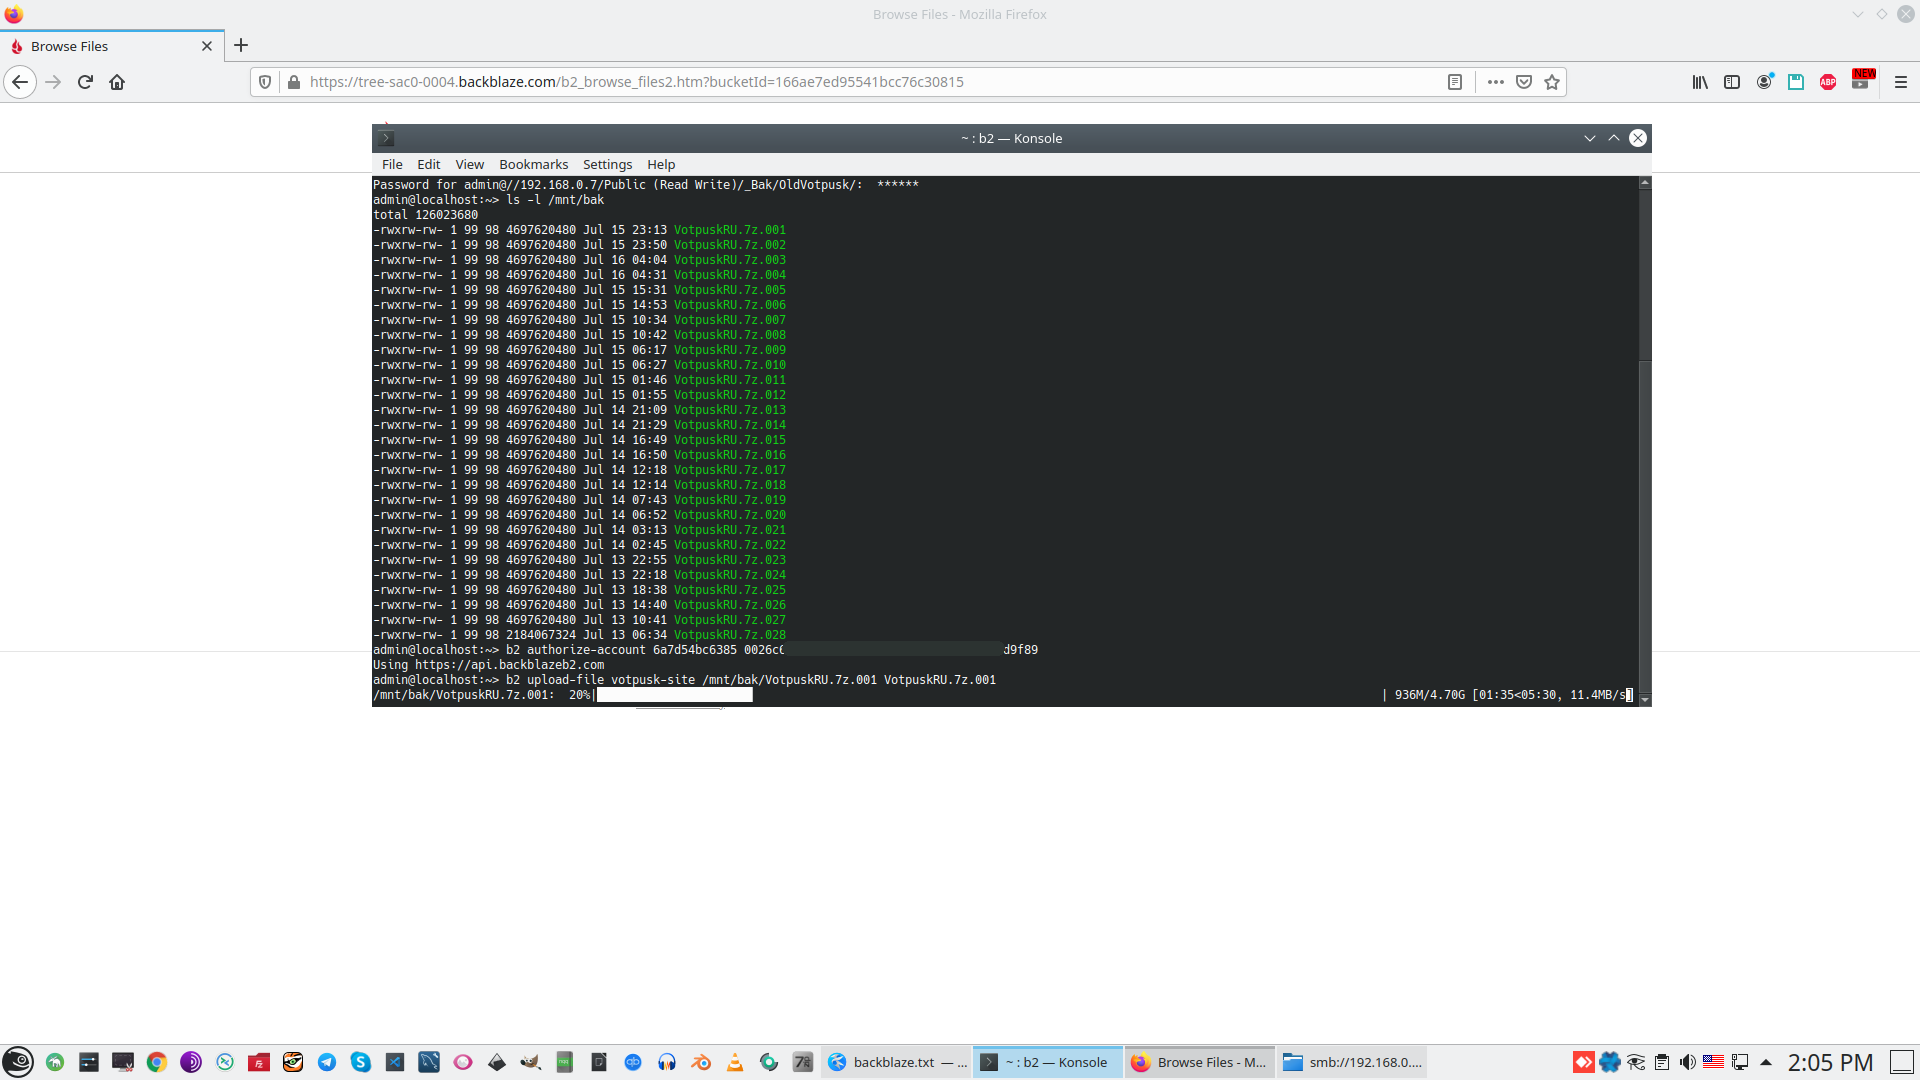Click the Firefox reload page button
The height and width of the screenshot is (1080, 1920).
[85, 82]
